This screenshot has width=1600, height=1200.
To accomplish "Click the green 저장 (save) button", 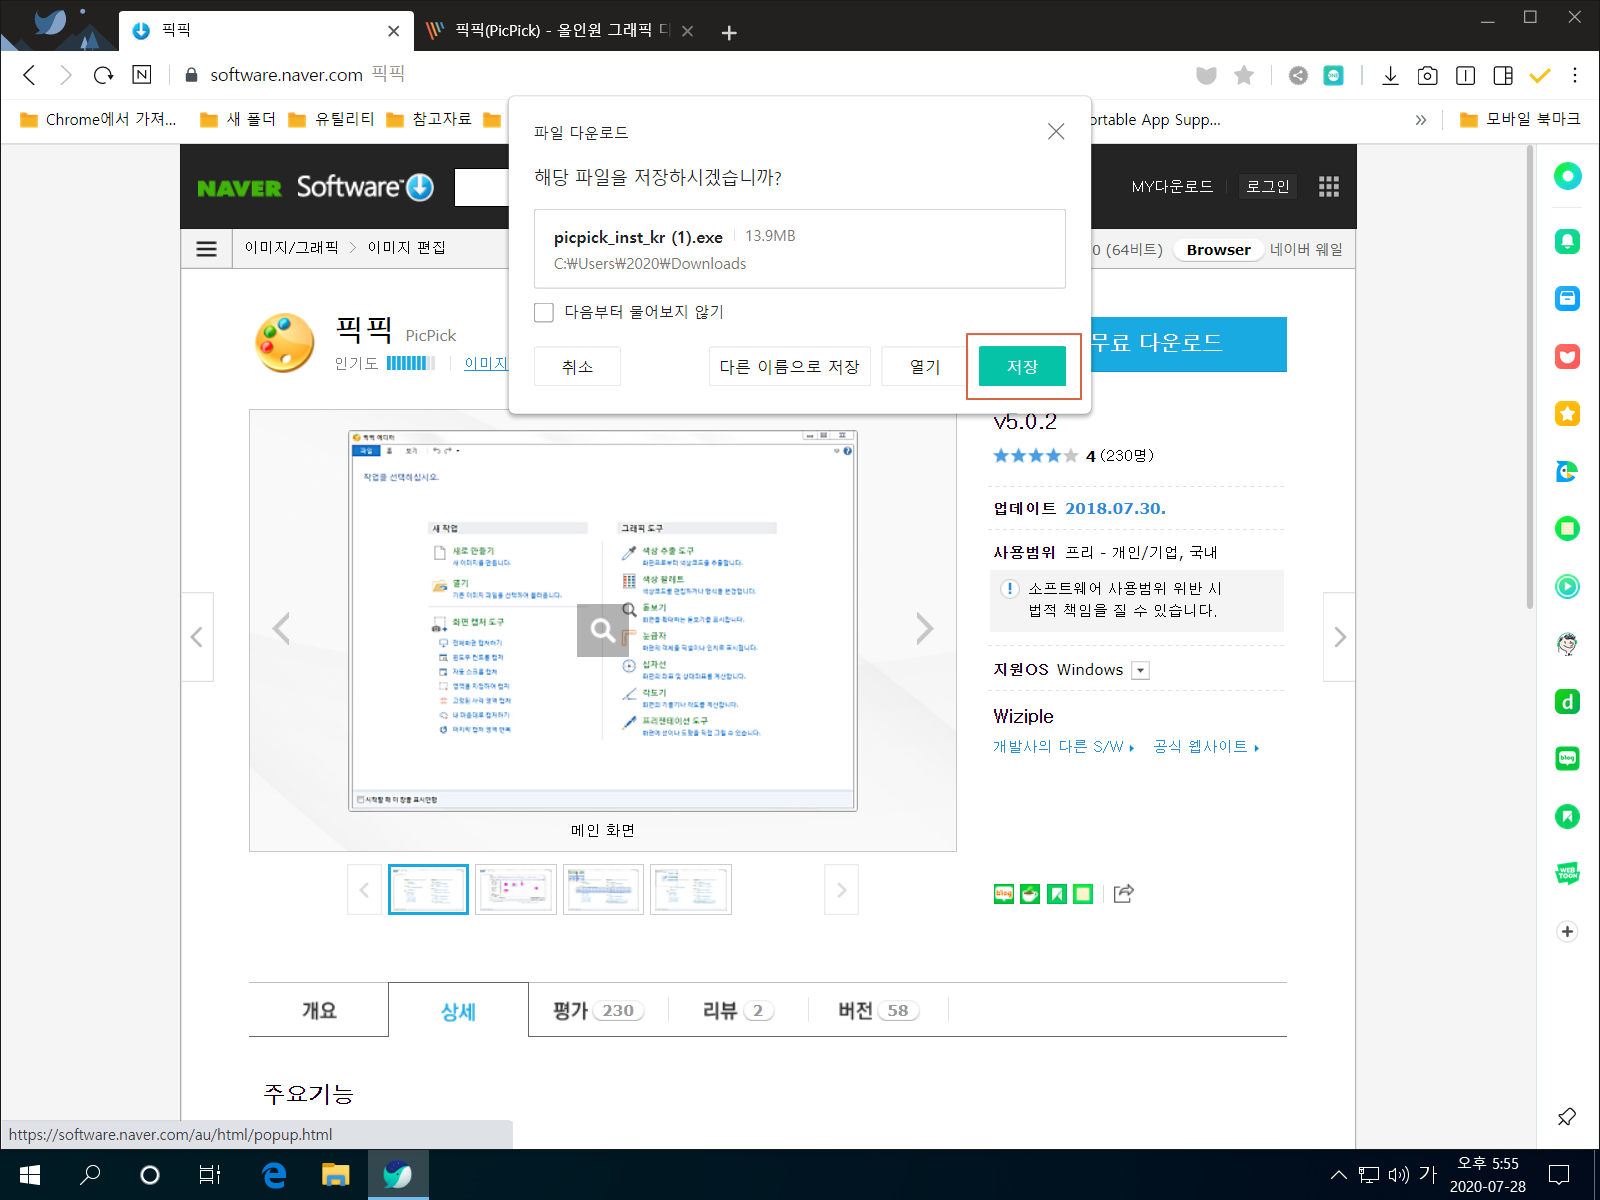I will [x=1022, y=366].
